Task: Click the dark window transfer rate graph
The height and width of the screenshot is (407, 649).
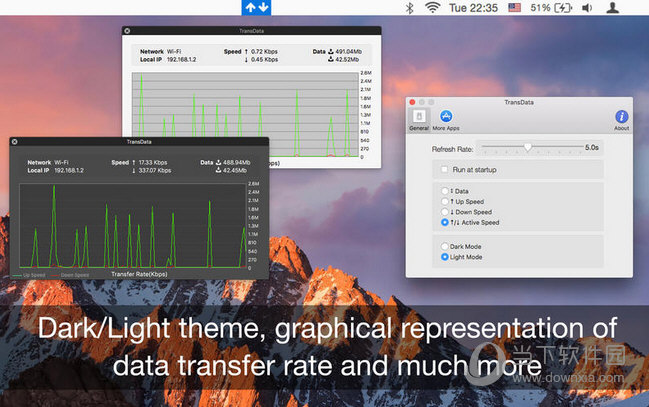Action: (132, 226)
